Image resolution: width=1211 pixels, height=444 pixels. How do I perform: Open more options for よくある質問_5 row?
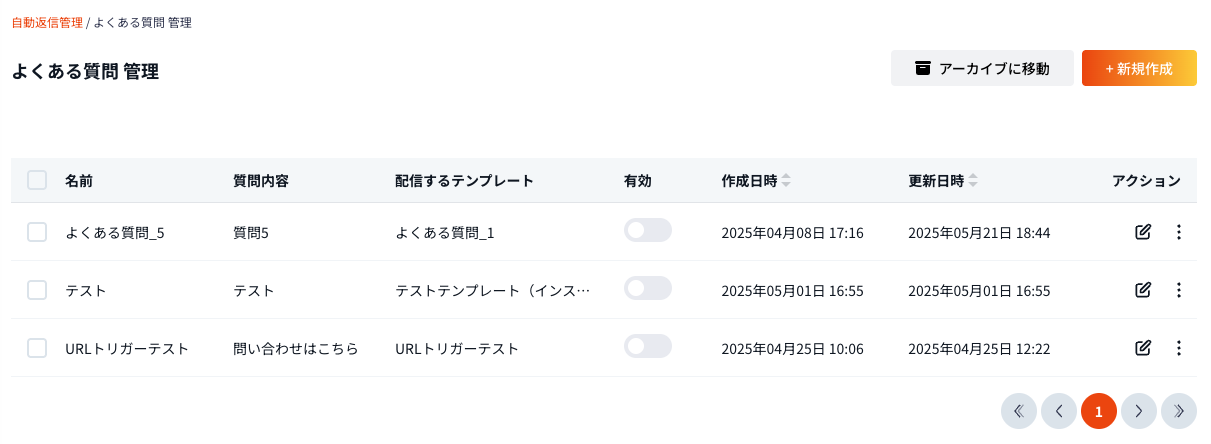point(1178,232)
